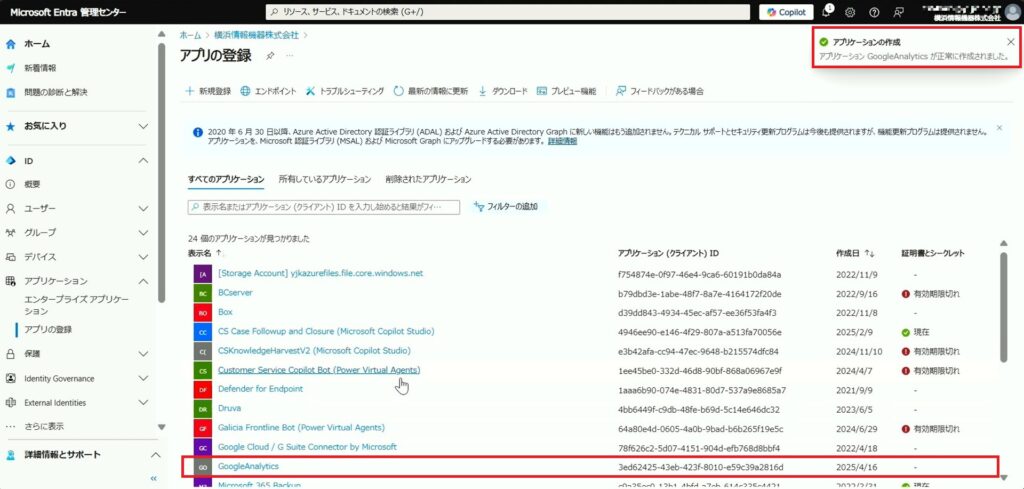Screen dimensions: 1024x489
Task: Open Defender for Endpoint application
Action: coord(261,389)
